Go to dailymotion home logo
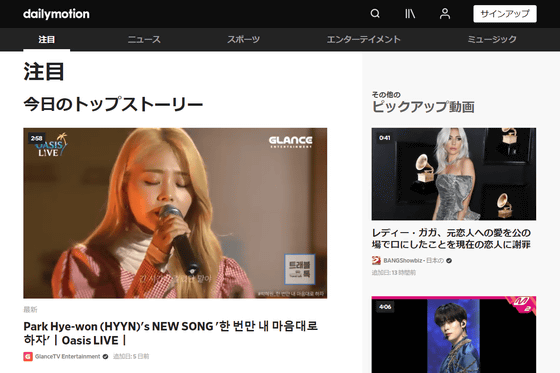The height and width of the screenshot is (373, 560). [56, 14]
